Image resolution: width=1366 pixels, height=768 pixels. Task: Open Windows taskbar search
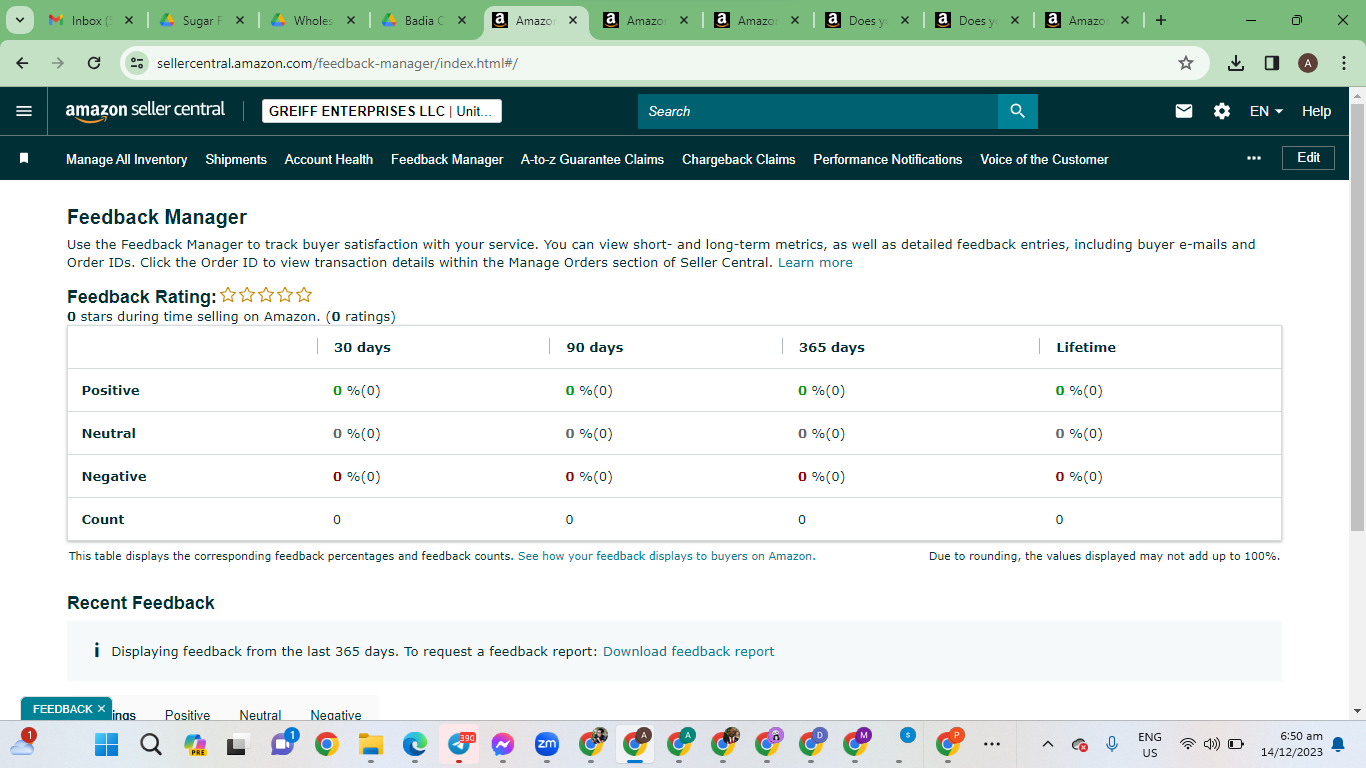pyautogui.click(x=151, y=744)
